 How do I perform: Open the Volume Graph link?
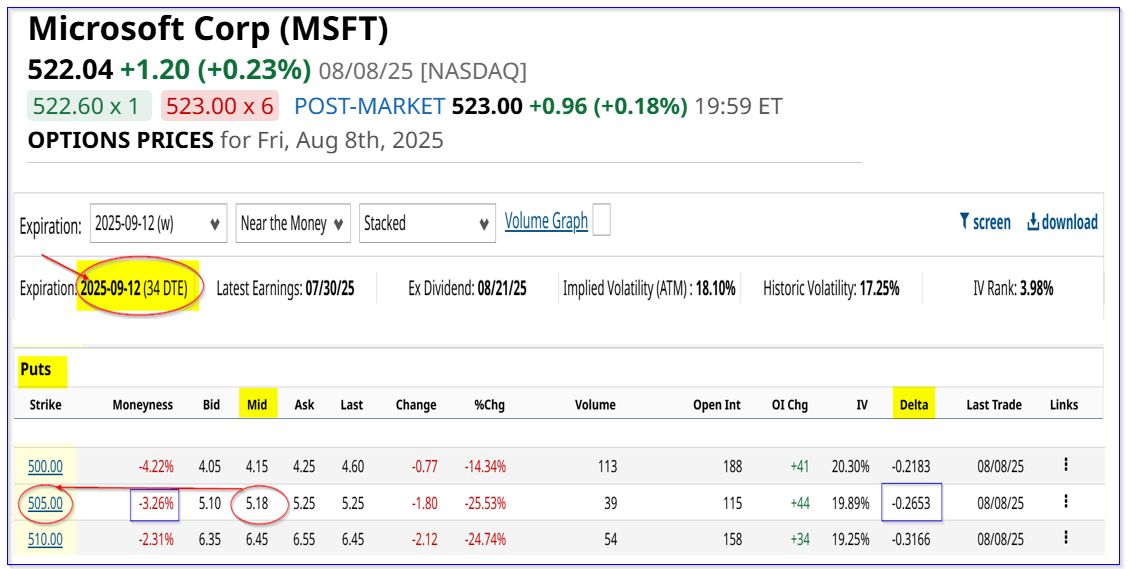point(546,220)
